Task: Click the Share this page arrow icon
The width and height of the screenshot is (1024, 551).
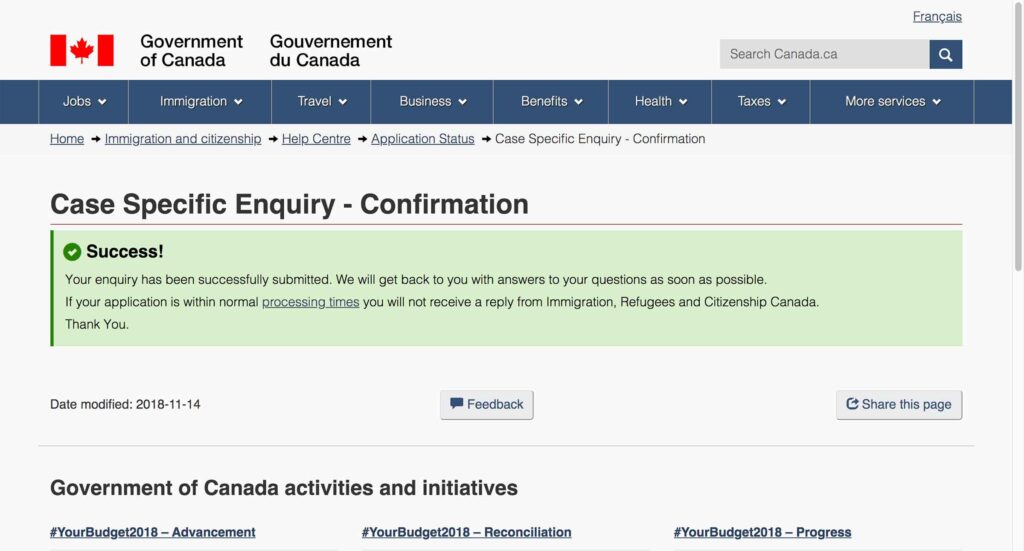Action: coord(852,404)
